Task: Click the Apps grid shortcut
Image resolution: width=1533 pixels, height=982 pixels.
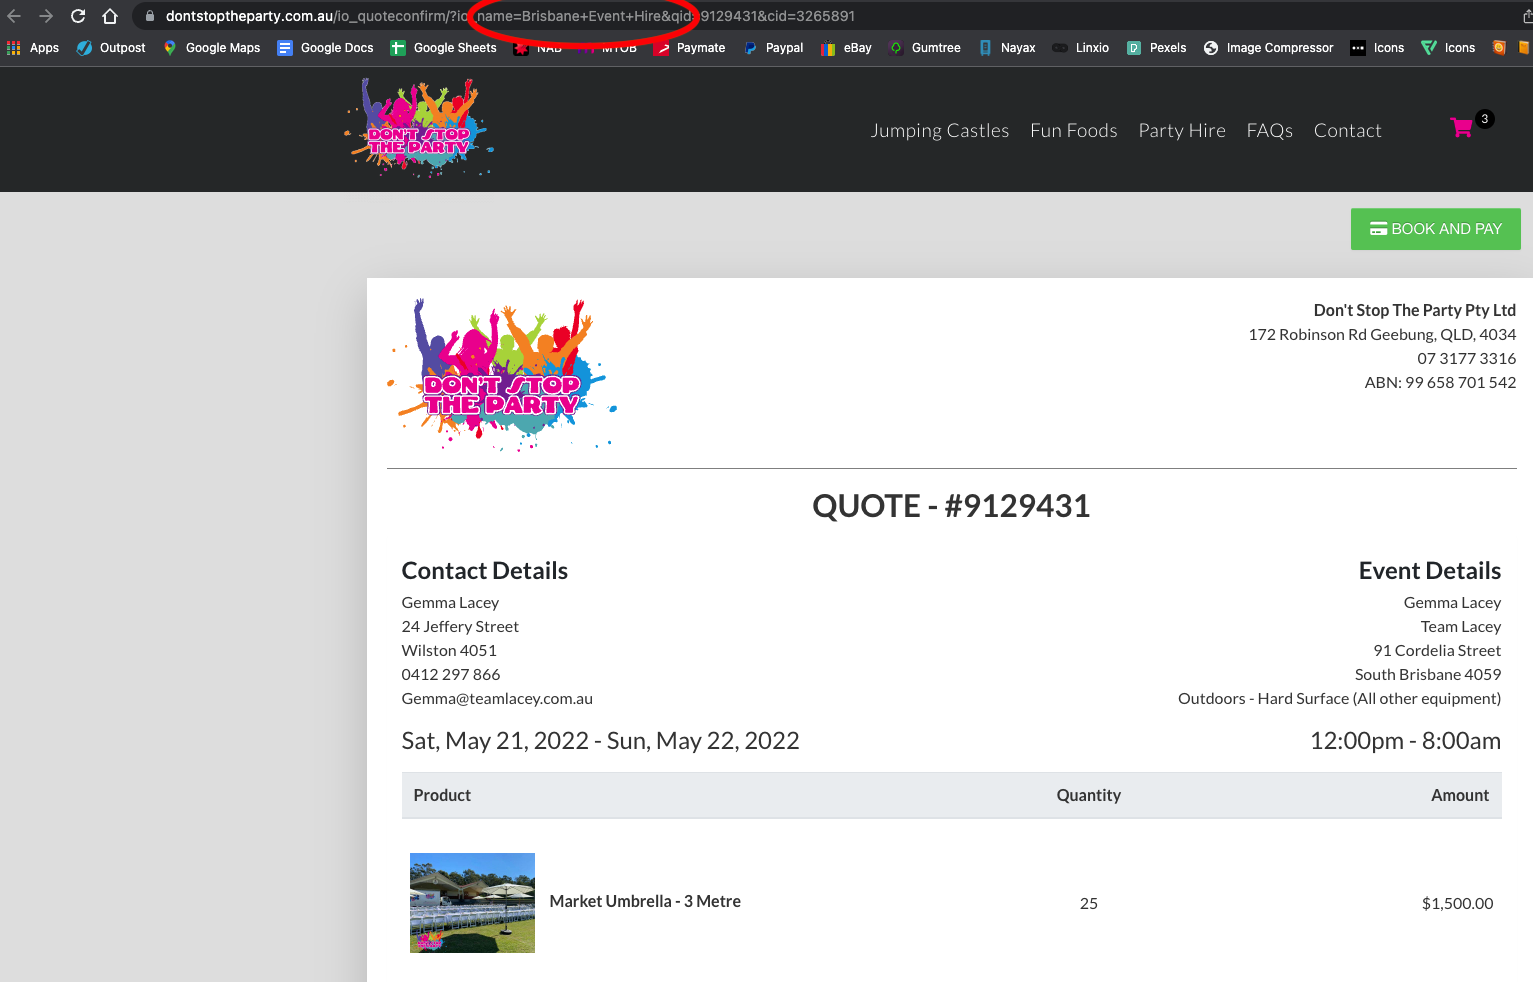Action: (x=33, y=48)
